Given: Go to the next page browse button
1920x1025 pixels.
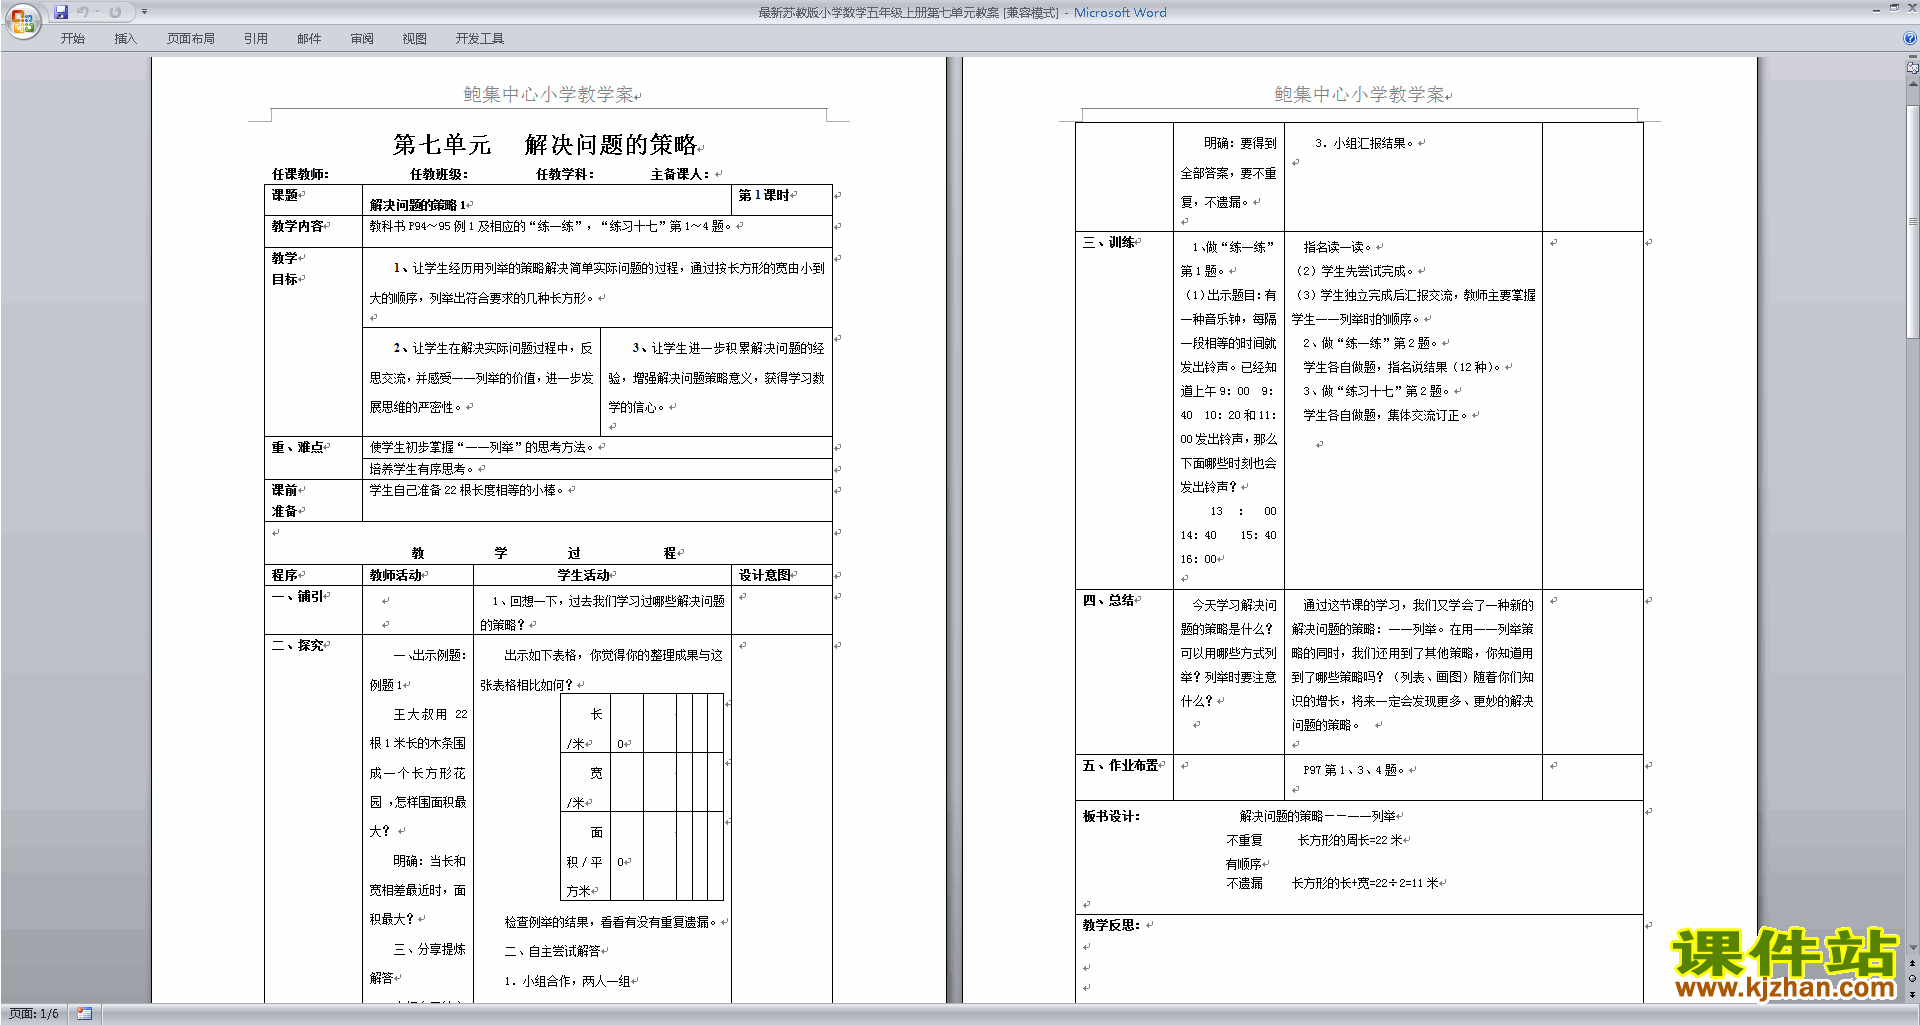Looking at the screenshot, I should click(x=1913, y=994).
